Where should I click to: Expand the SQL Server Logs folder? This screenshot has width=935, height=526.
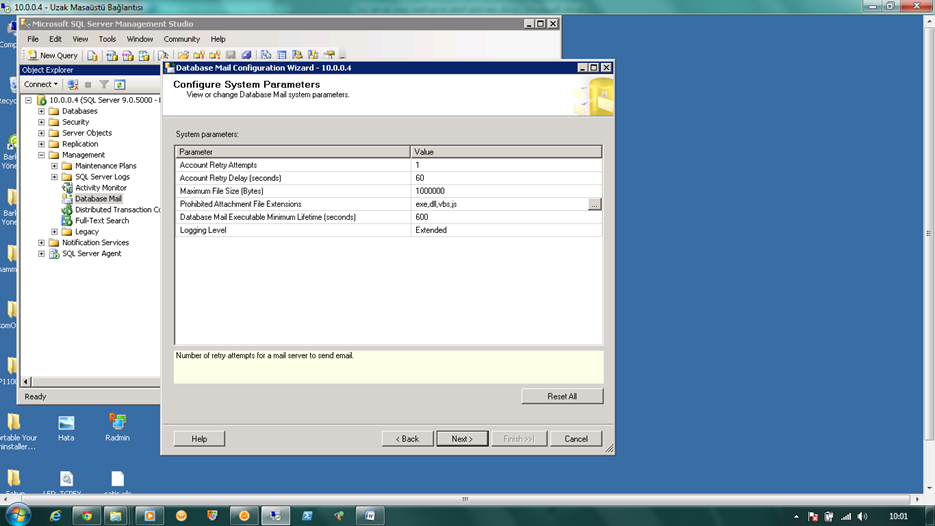pyautogui.click(x=54, y=177)
